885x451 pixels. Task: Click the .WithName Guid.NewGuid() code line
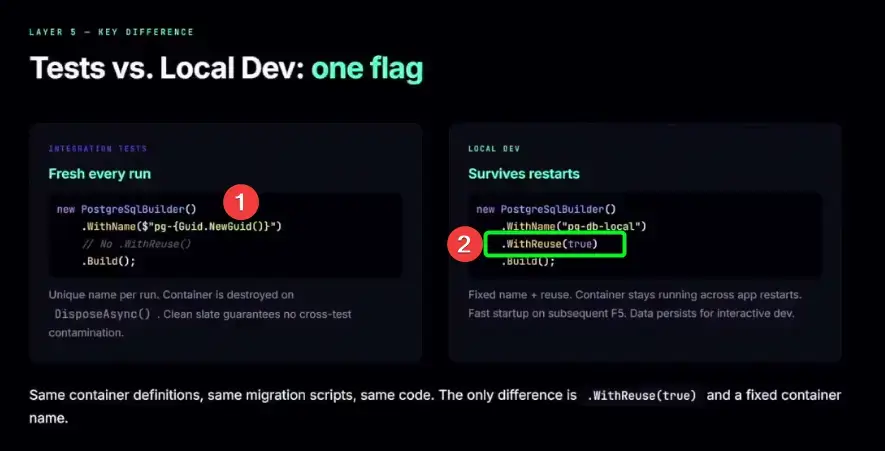(182, 227)
